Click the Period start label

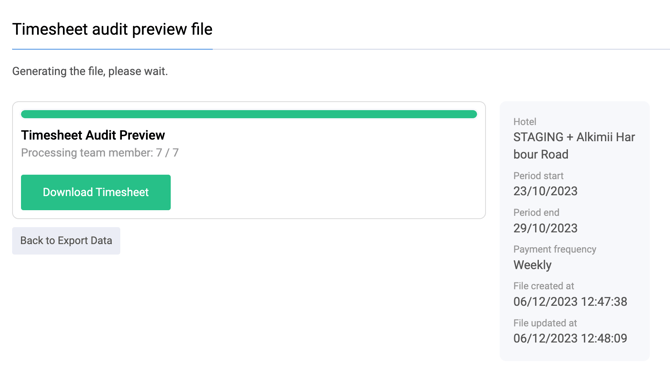click(538, 176)
